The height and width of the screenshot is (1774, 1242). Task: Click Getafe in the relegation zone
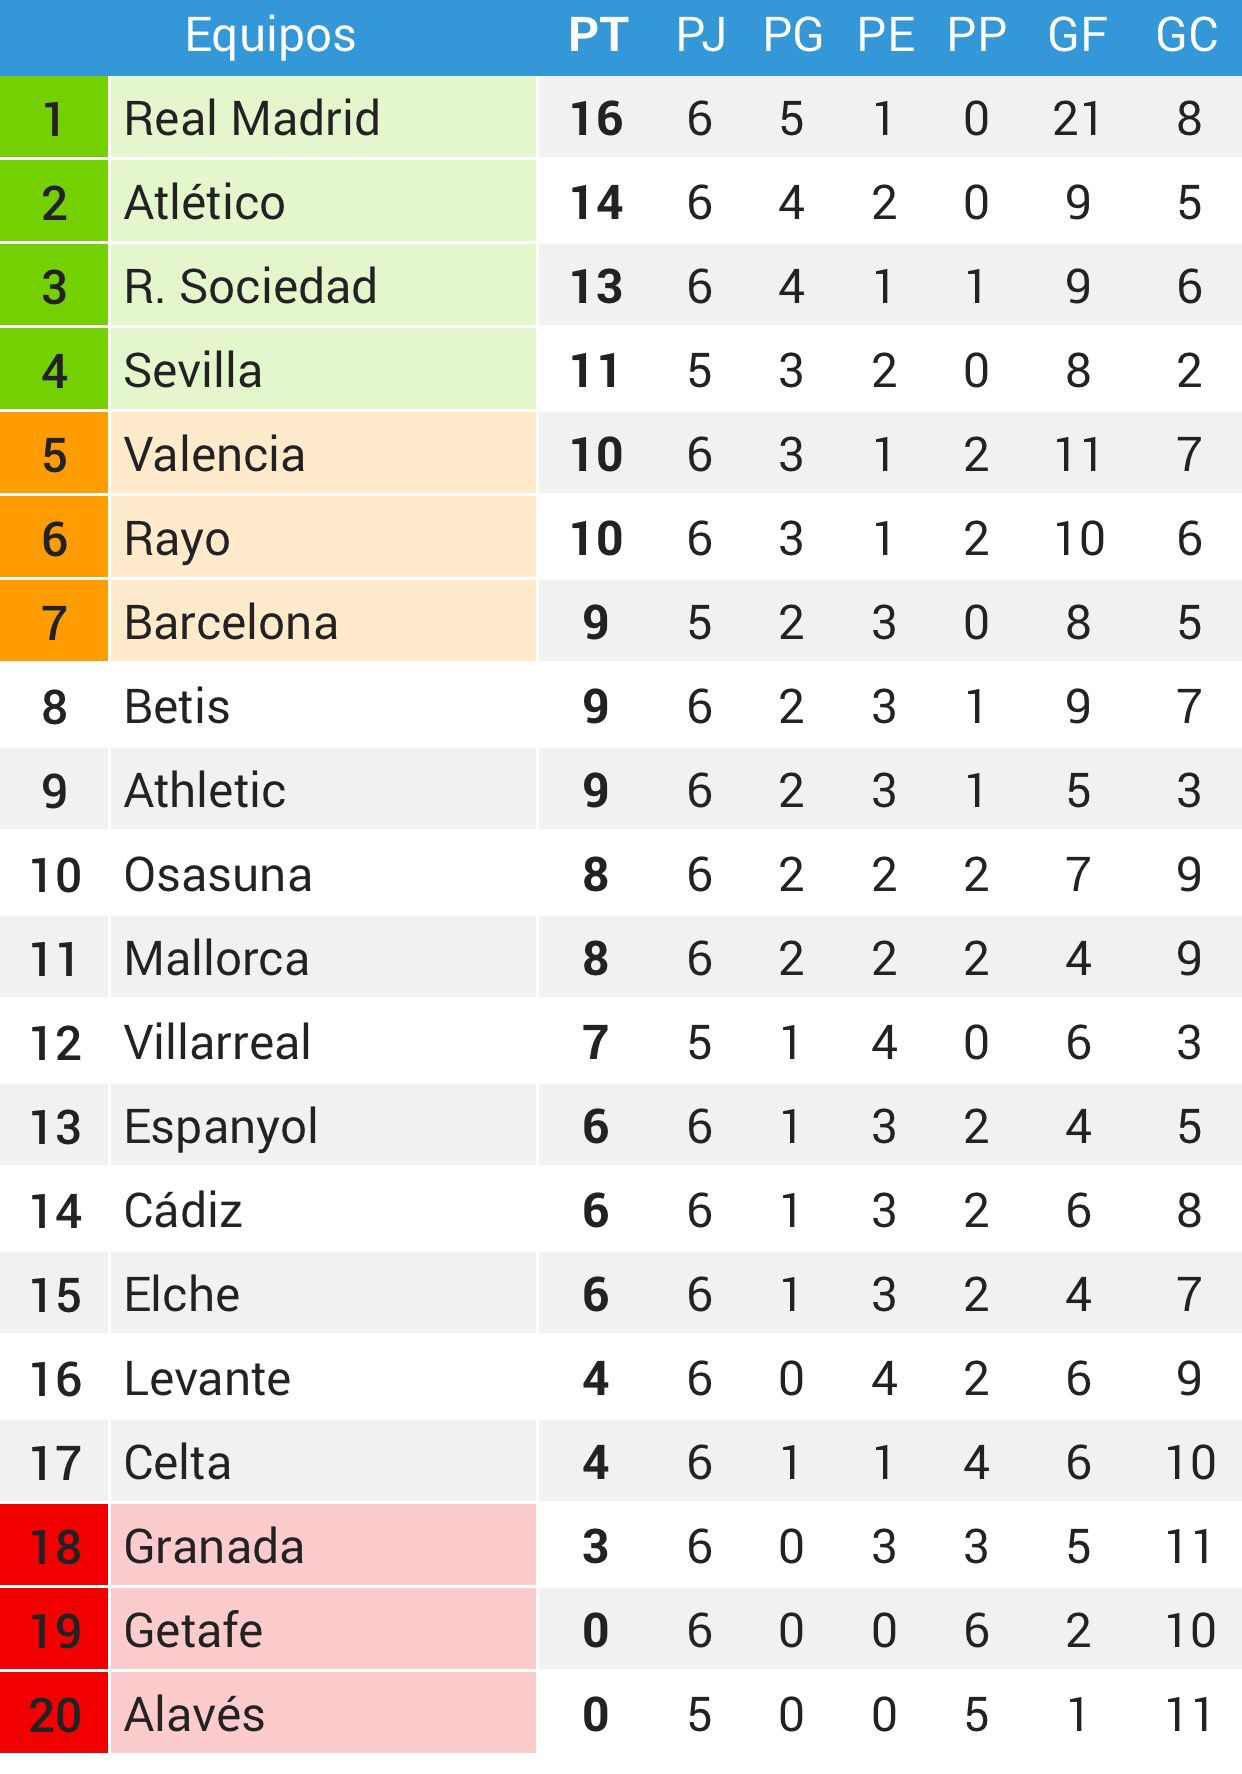[x=193, y=1631]
